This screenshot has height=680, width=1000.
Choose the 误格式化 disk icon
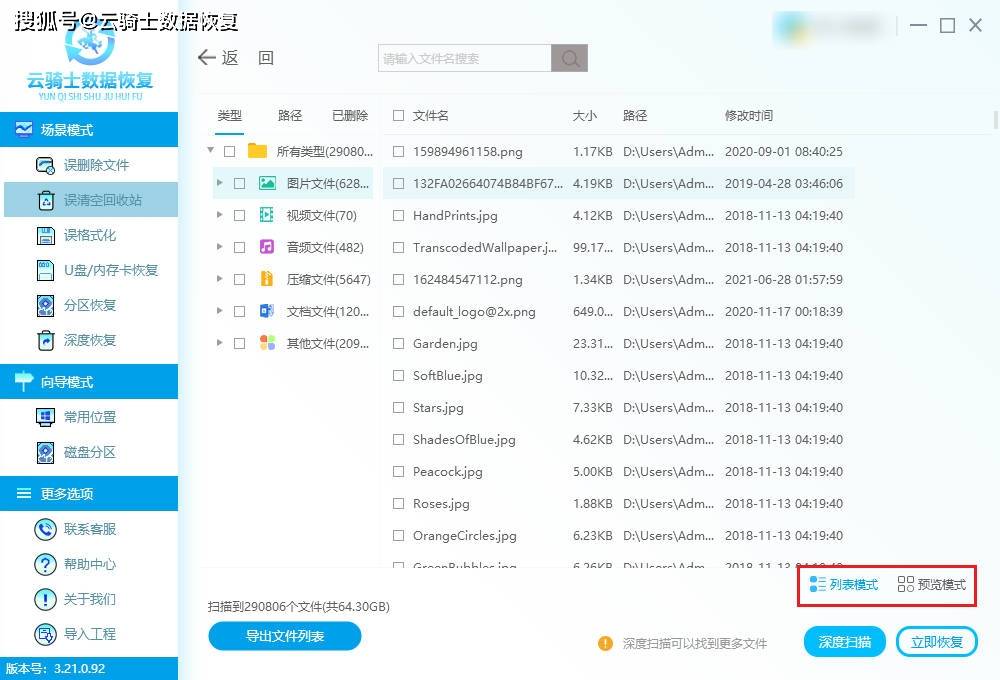click(x=45, y=235)
